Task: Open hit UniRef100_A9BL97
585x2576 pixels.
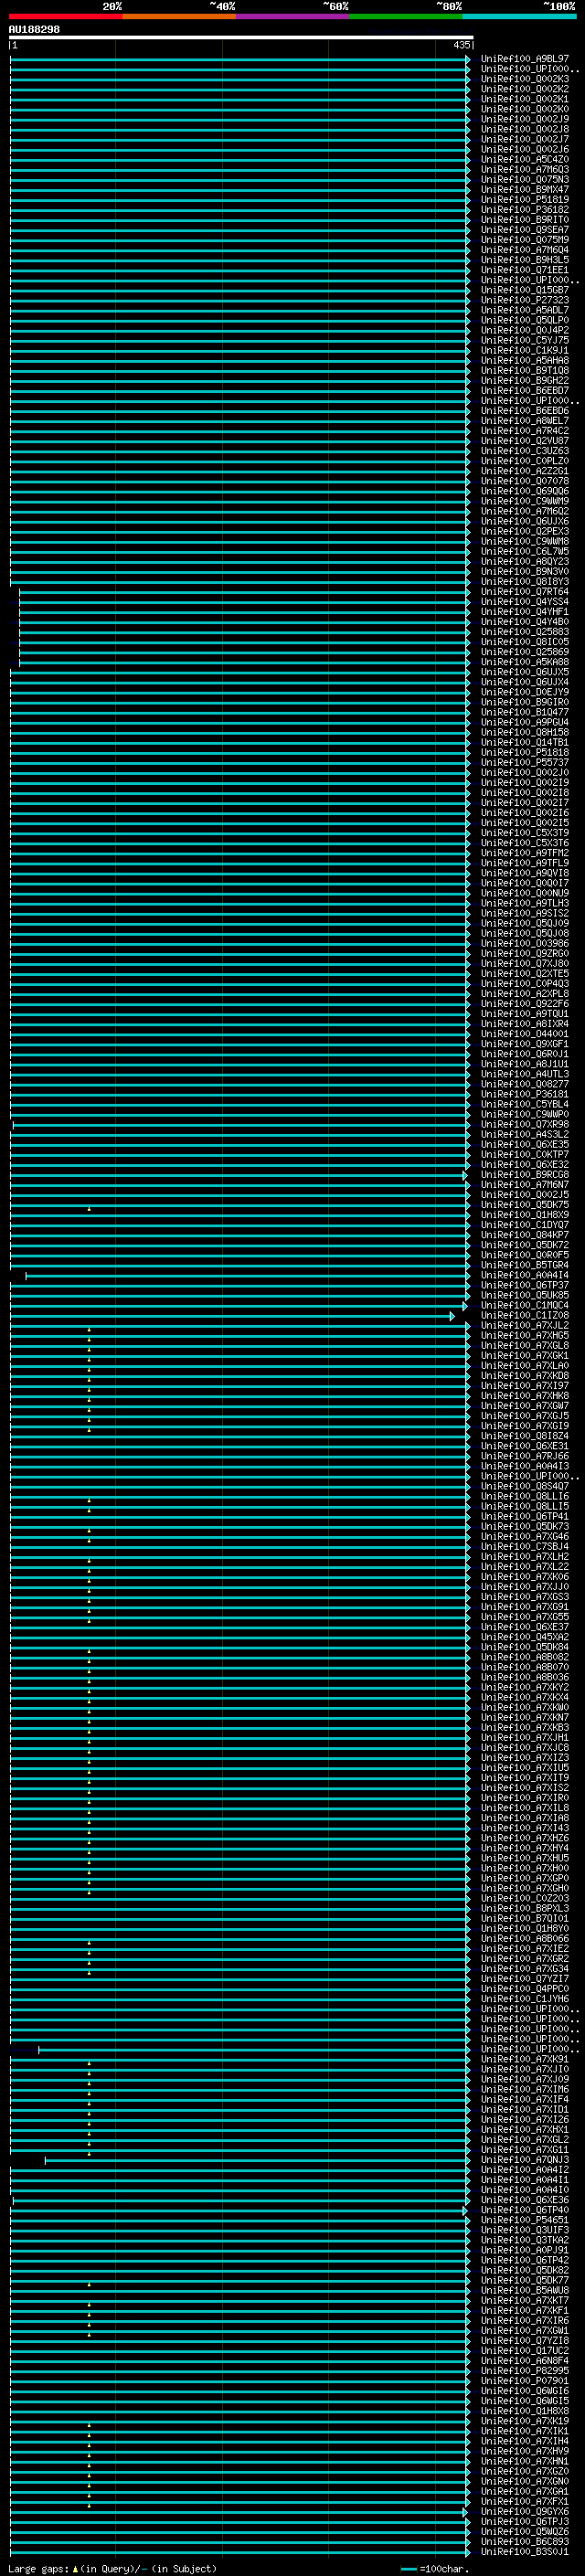Action: coord(524,59)
